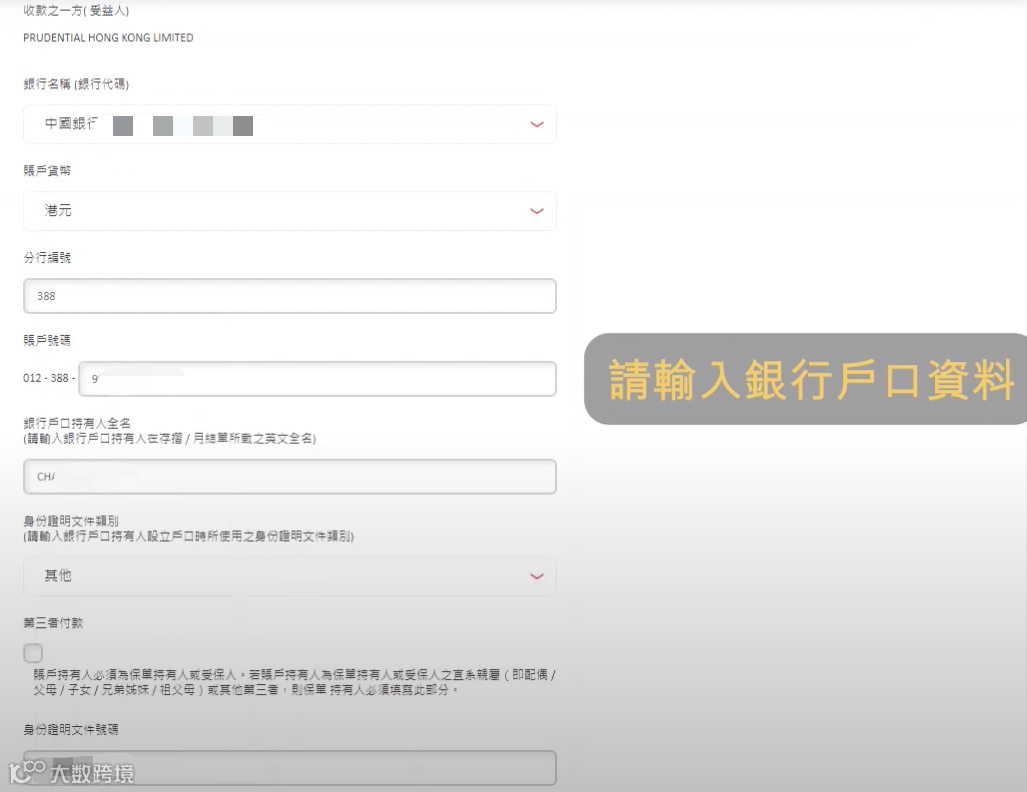Click the account holder full name field

pyautogui.click(x=289, y=476)
